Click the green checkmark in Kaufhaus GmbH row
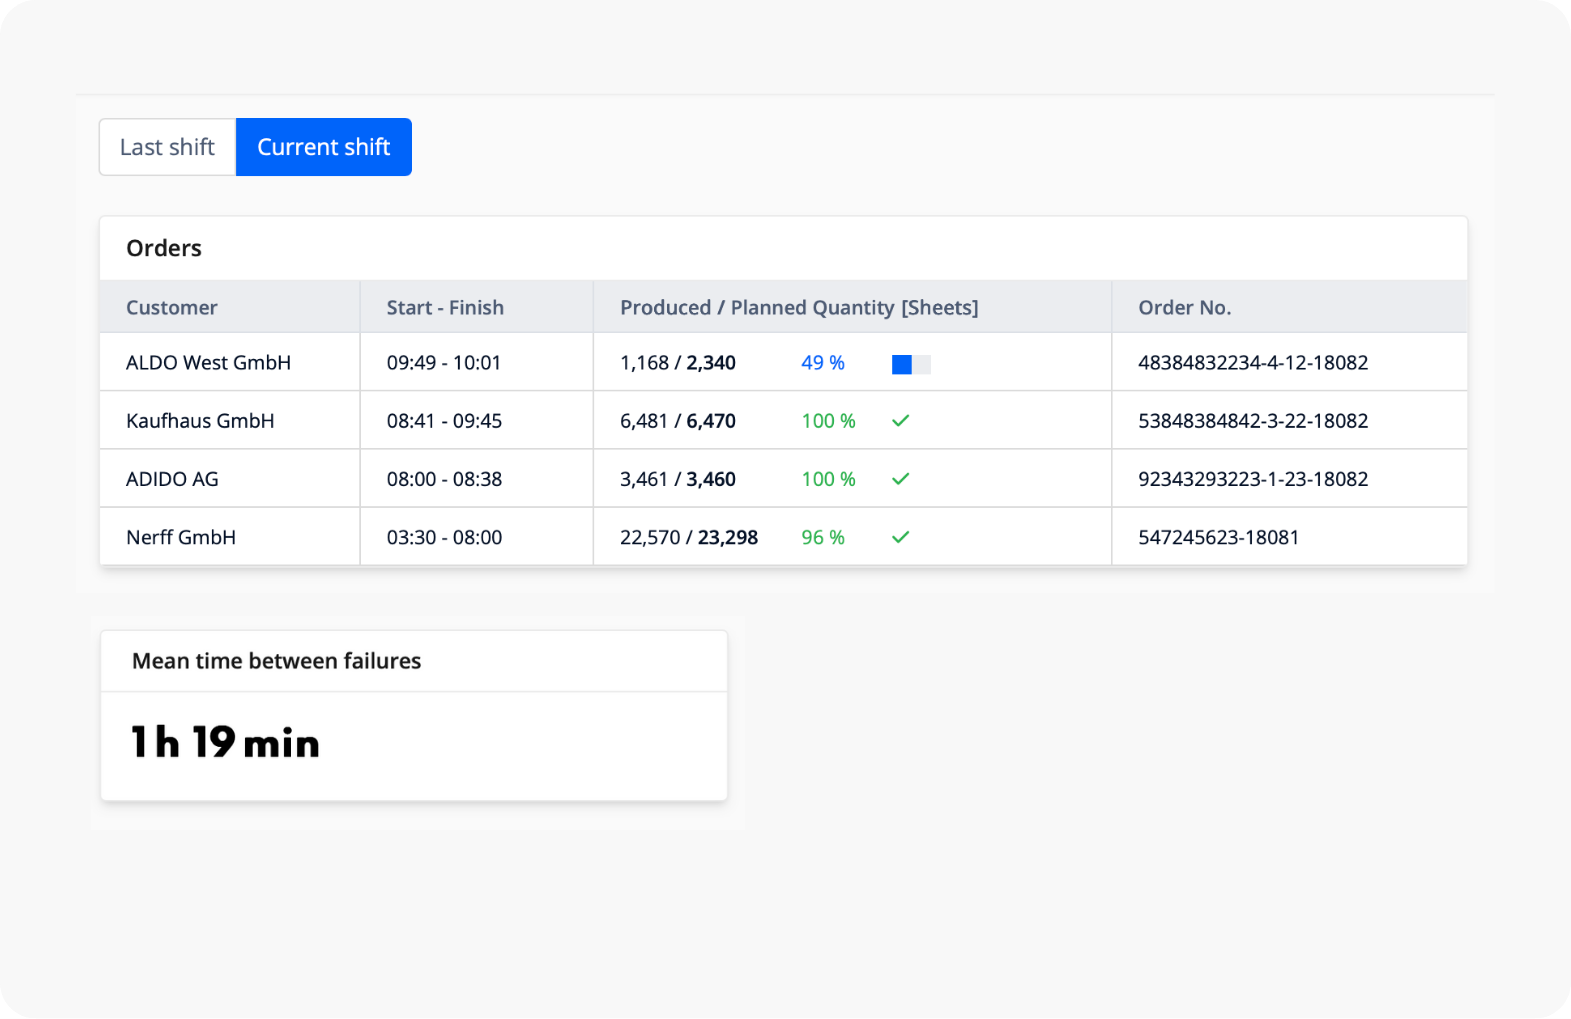This screenshot has height=1019, width=1571. click(x=900, y=421)
